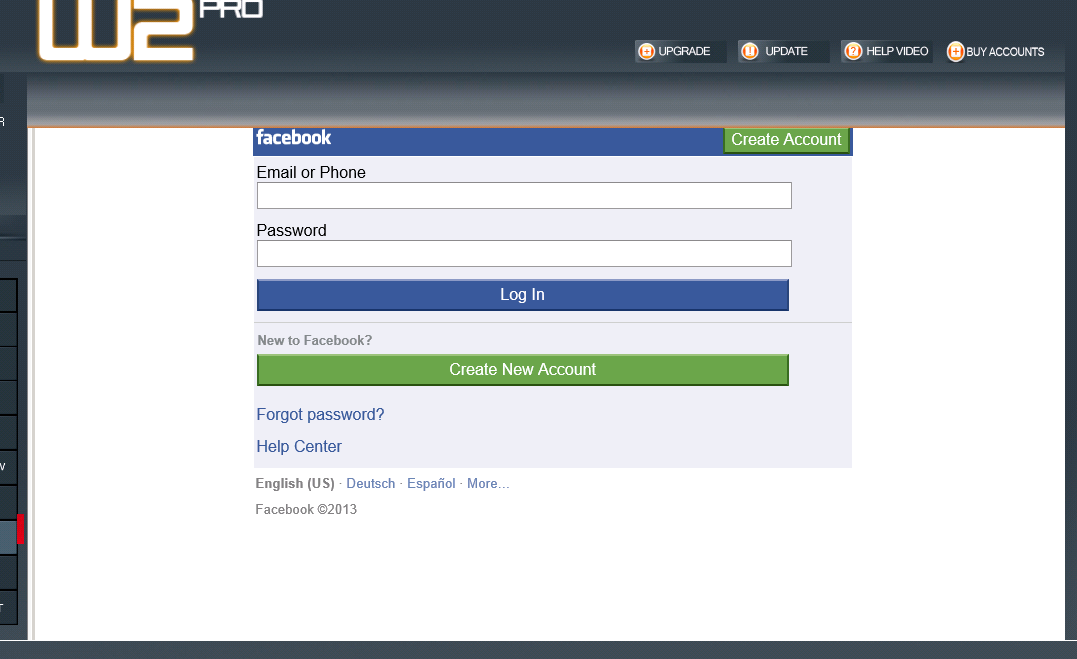1077x659 pixels.
Task: Focus the Password input field
Action: point(524,254)
